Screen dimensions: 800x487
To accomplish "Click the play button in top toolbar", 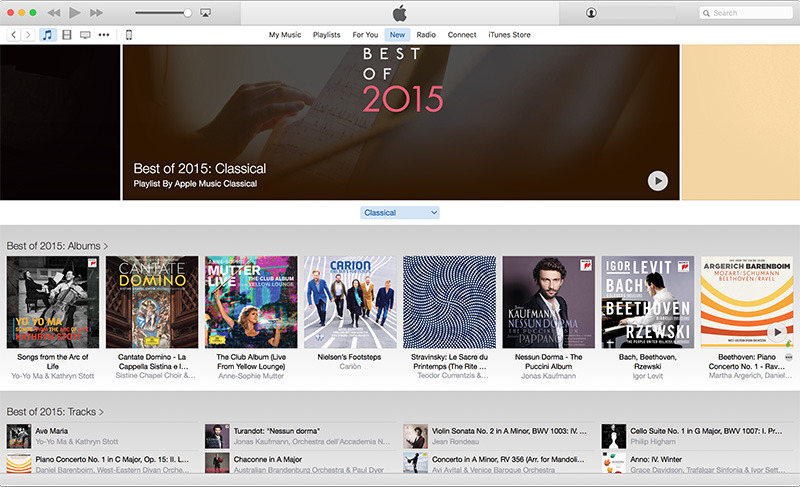I will (74, 13).
